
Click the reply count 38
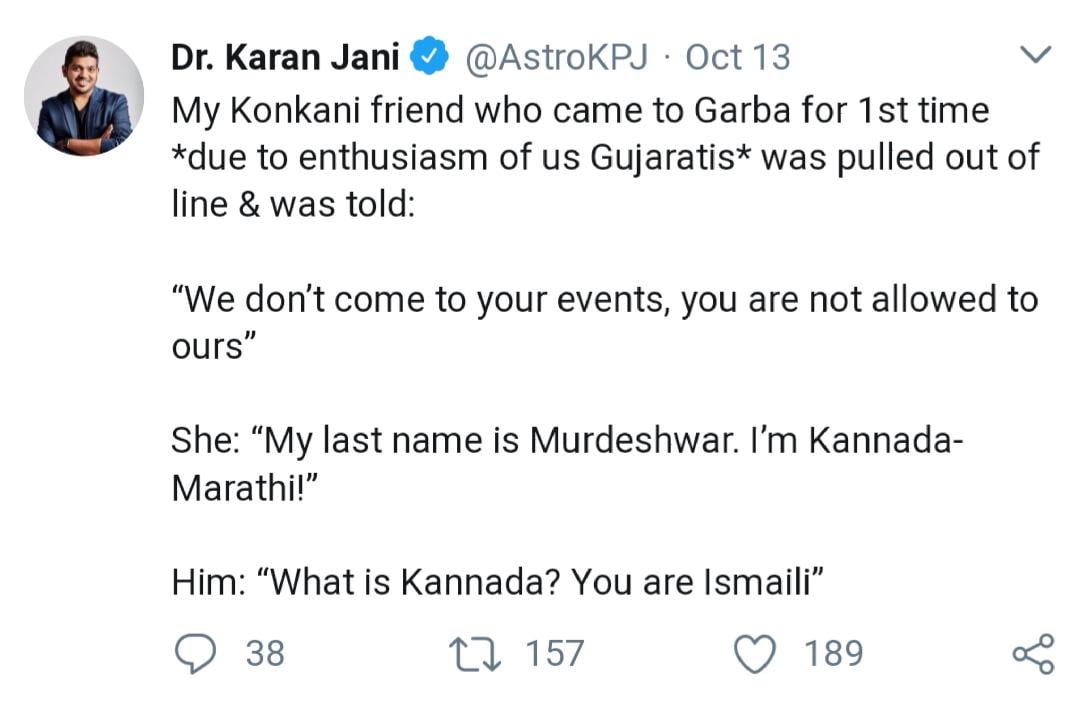[265, 653]
